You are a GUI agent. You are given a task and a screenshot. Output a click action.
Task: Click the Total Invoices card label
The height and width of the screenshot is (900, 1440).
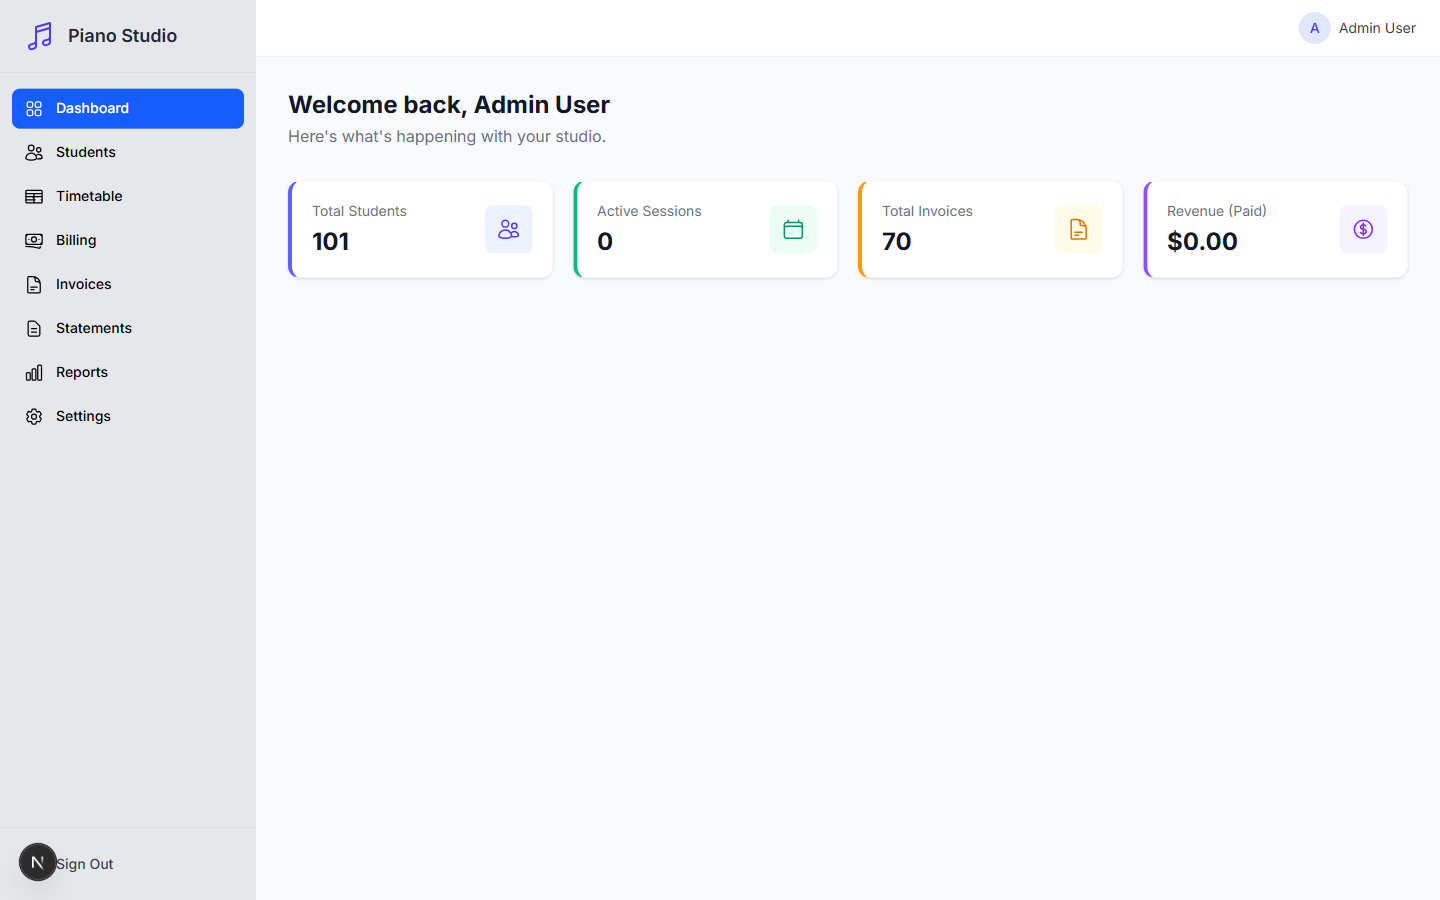pos(927,211)
